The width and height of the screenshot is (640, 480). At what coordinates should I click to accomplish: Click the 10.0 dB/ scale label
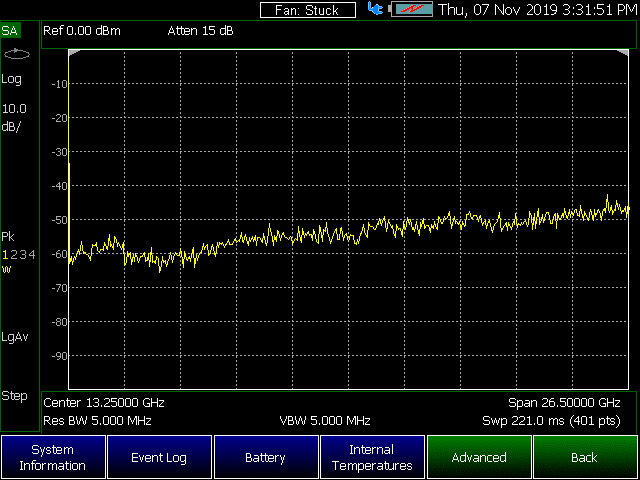[14, 118]
